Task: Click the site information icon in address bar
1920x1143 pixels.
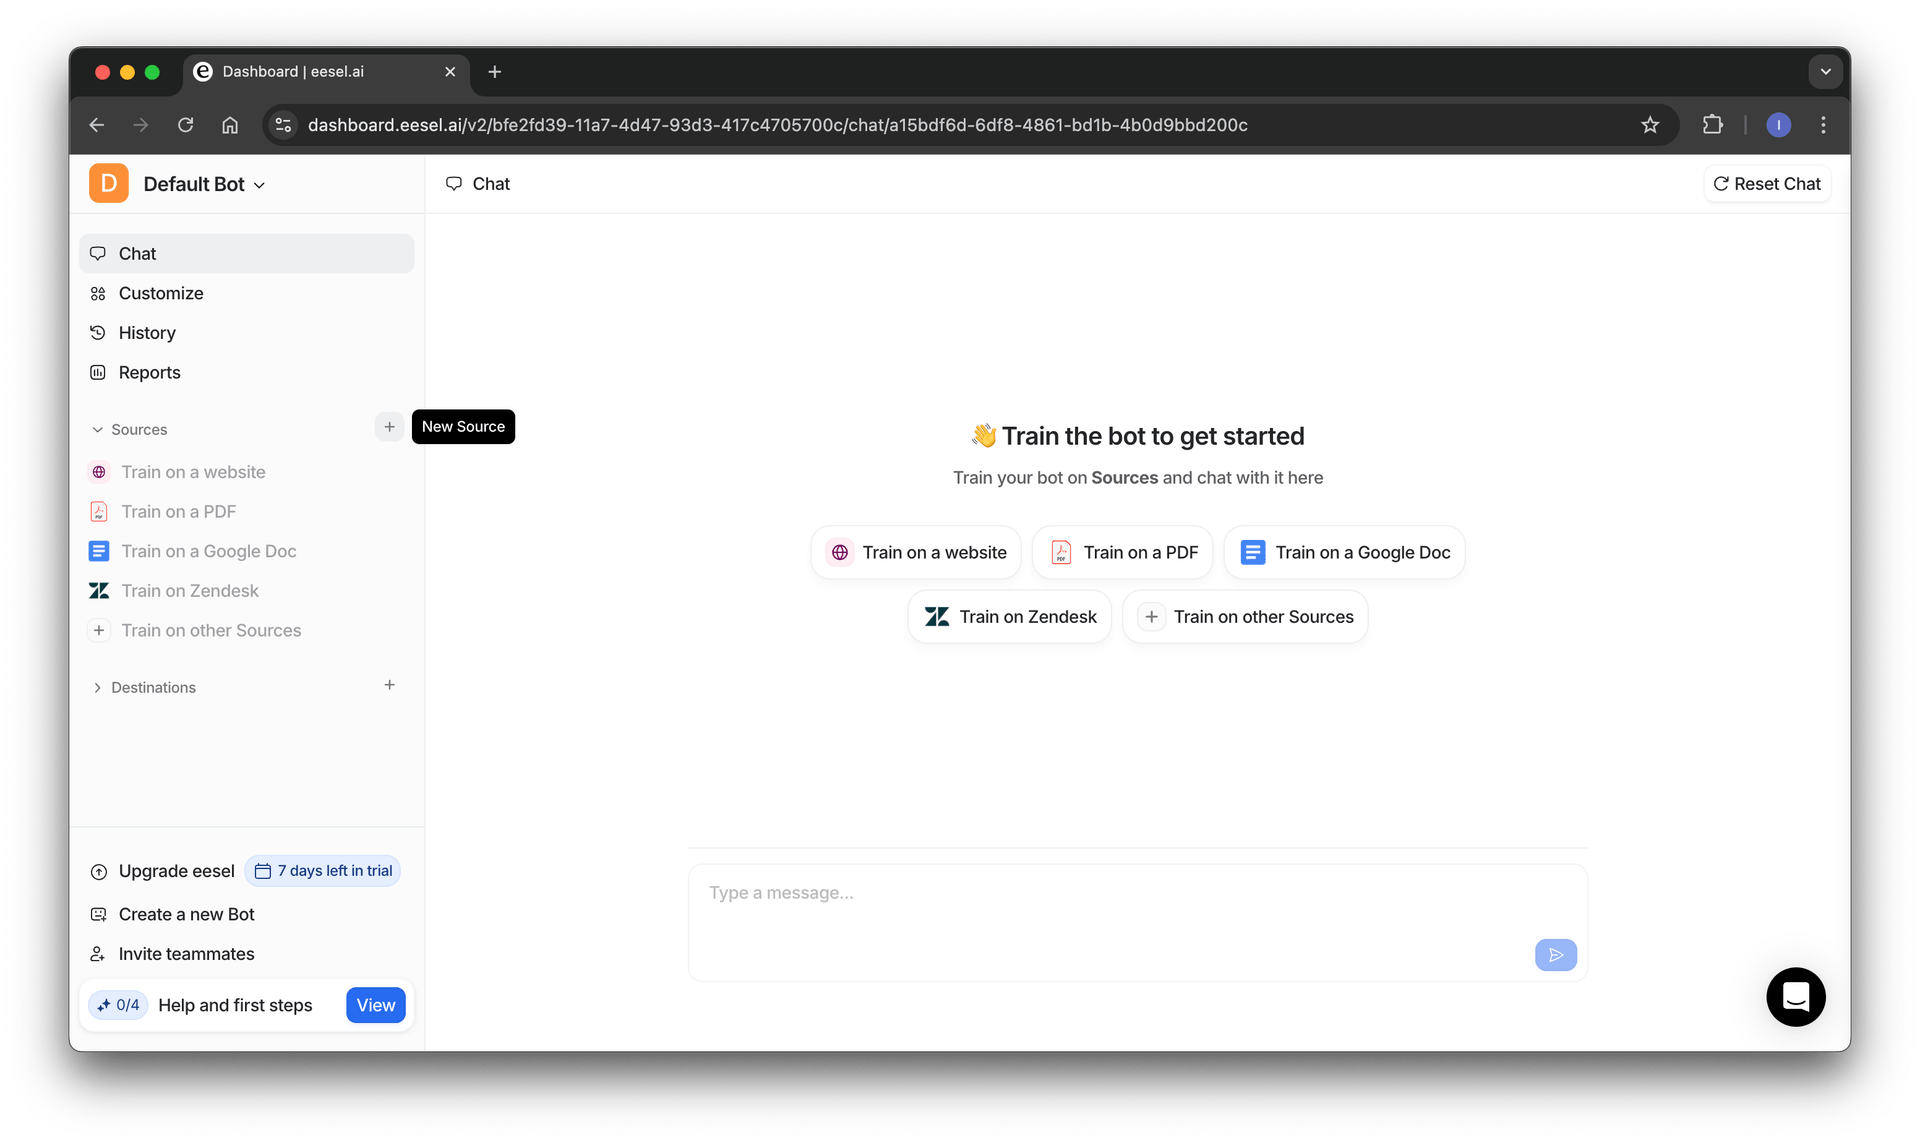Action: coord(283,125)
